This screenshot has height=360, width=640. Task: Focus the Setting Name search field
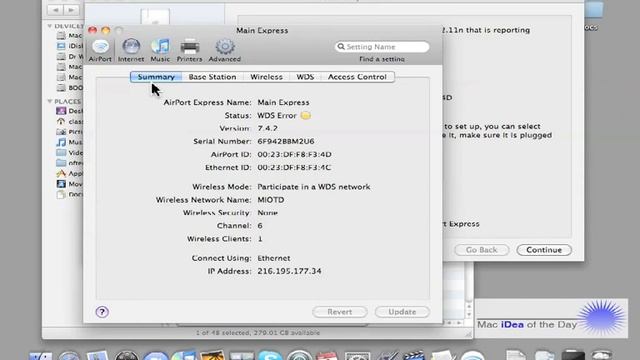382,47
